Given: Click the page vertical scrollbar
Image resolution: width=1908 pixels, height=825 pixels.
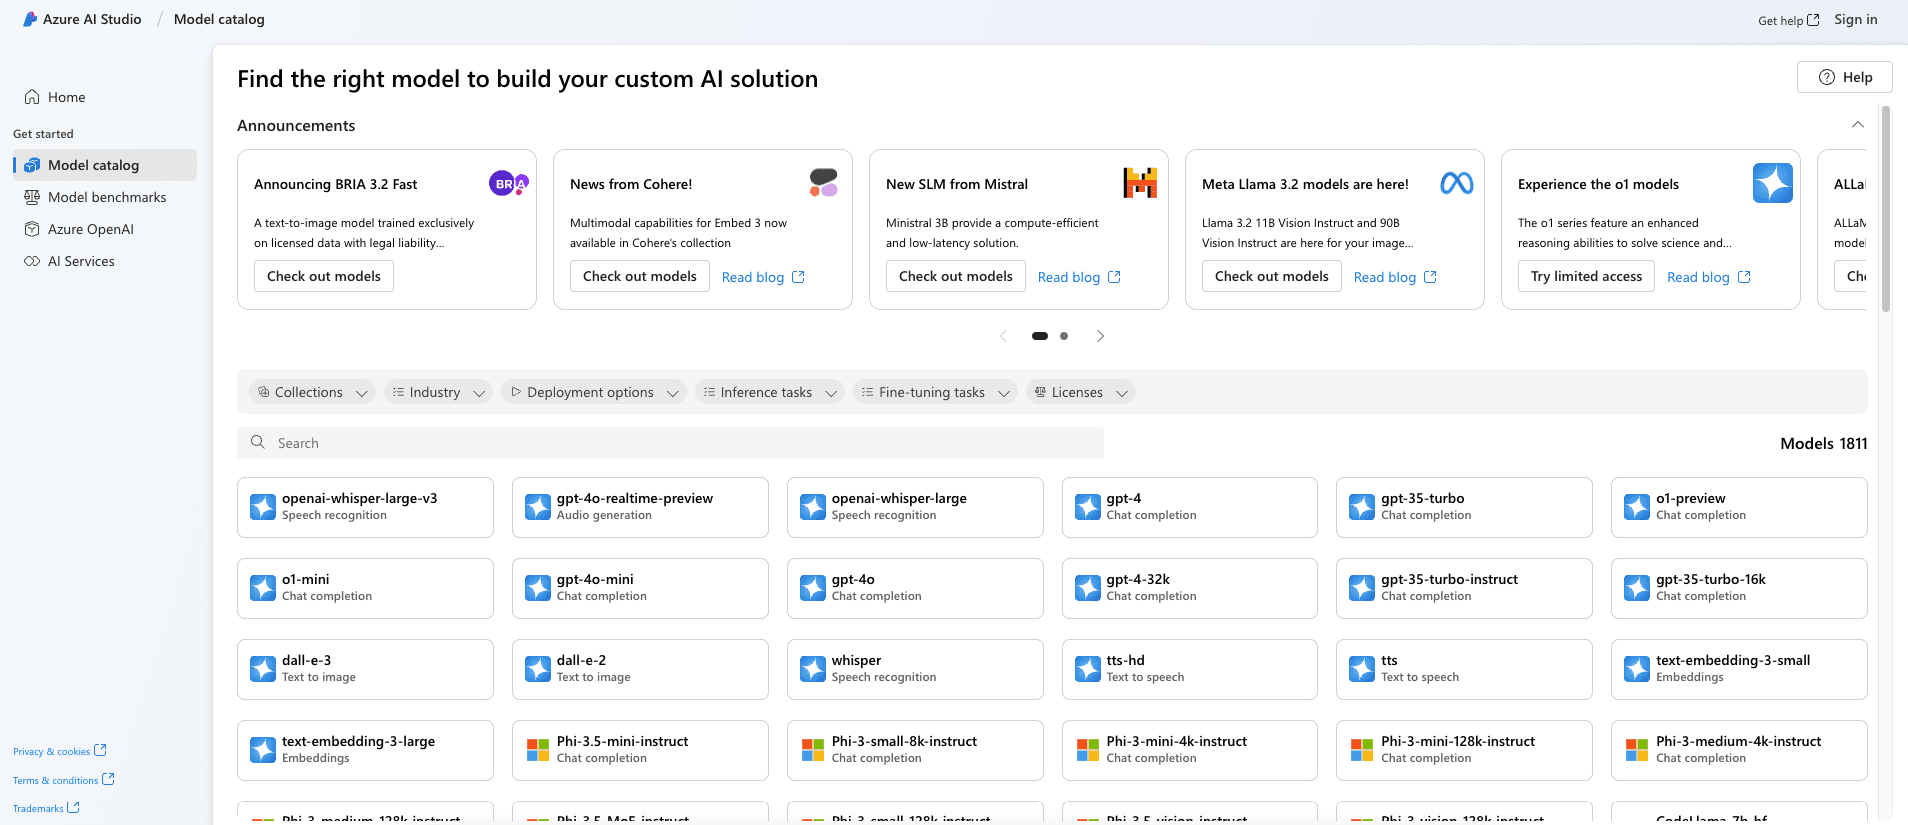Looking at the screenshot, I should (1886, 210).
